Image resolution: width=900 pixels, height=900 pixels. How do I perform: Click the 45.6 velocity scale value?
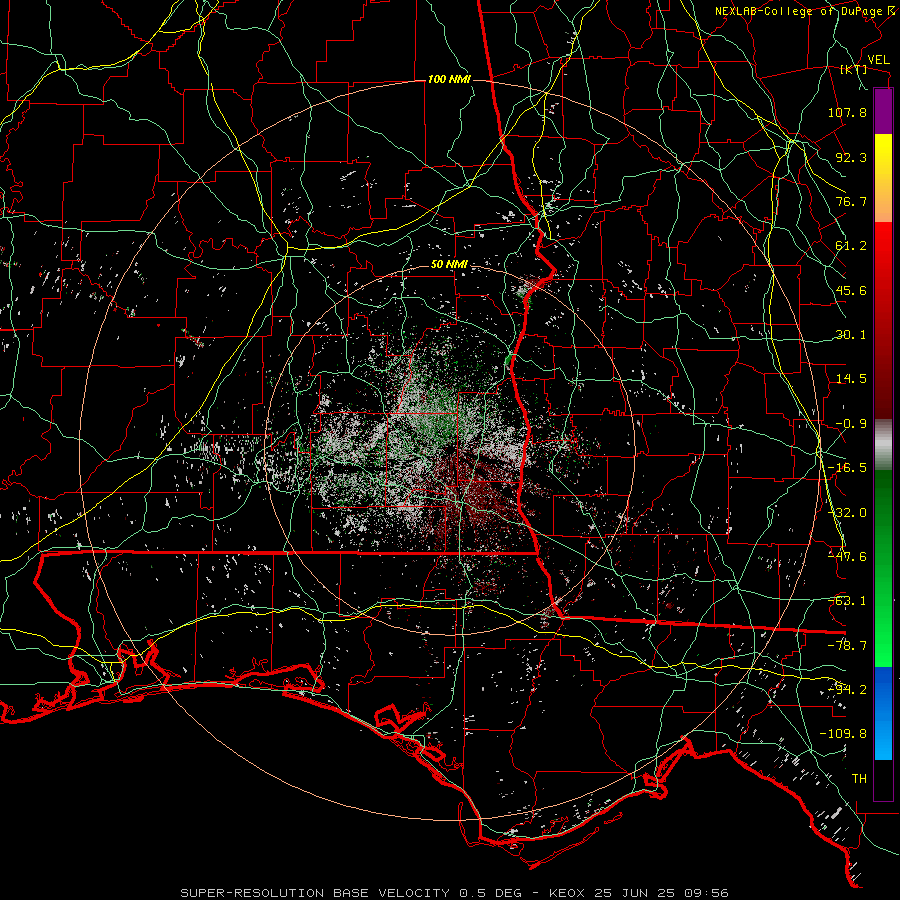coord(851,290)
